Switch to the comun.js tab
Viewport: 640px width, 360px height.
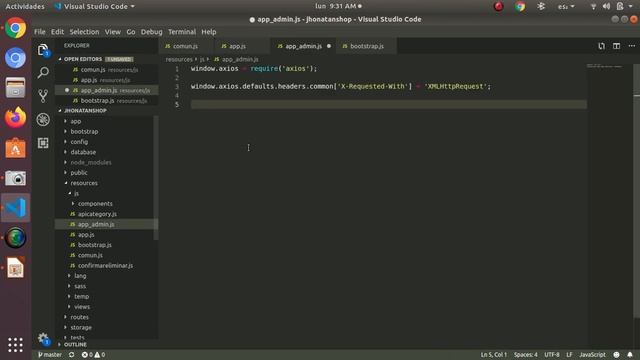(x=185, y=46)
